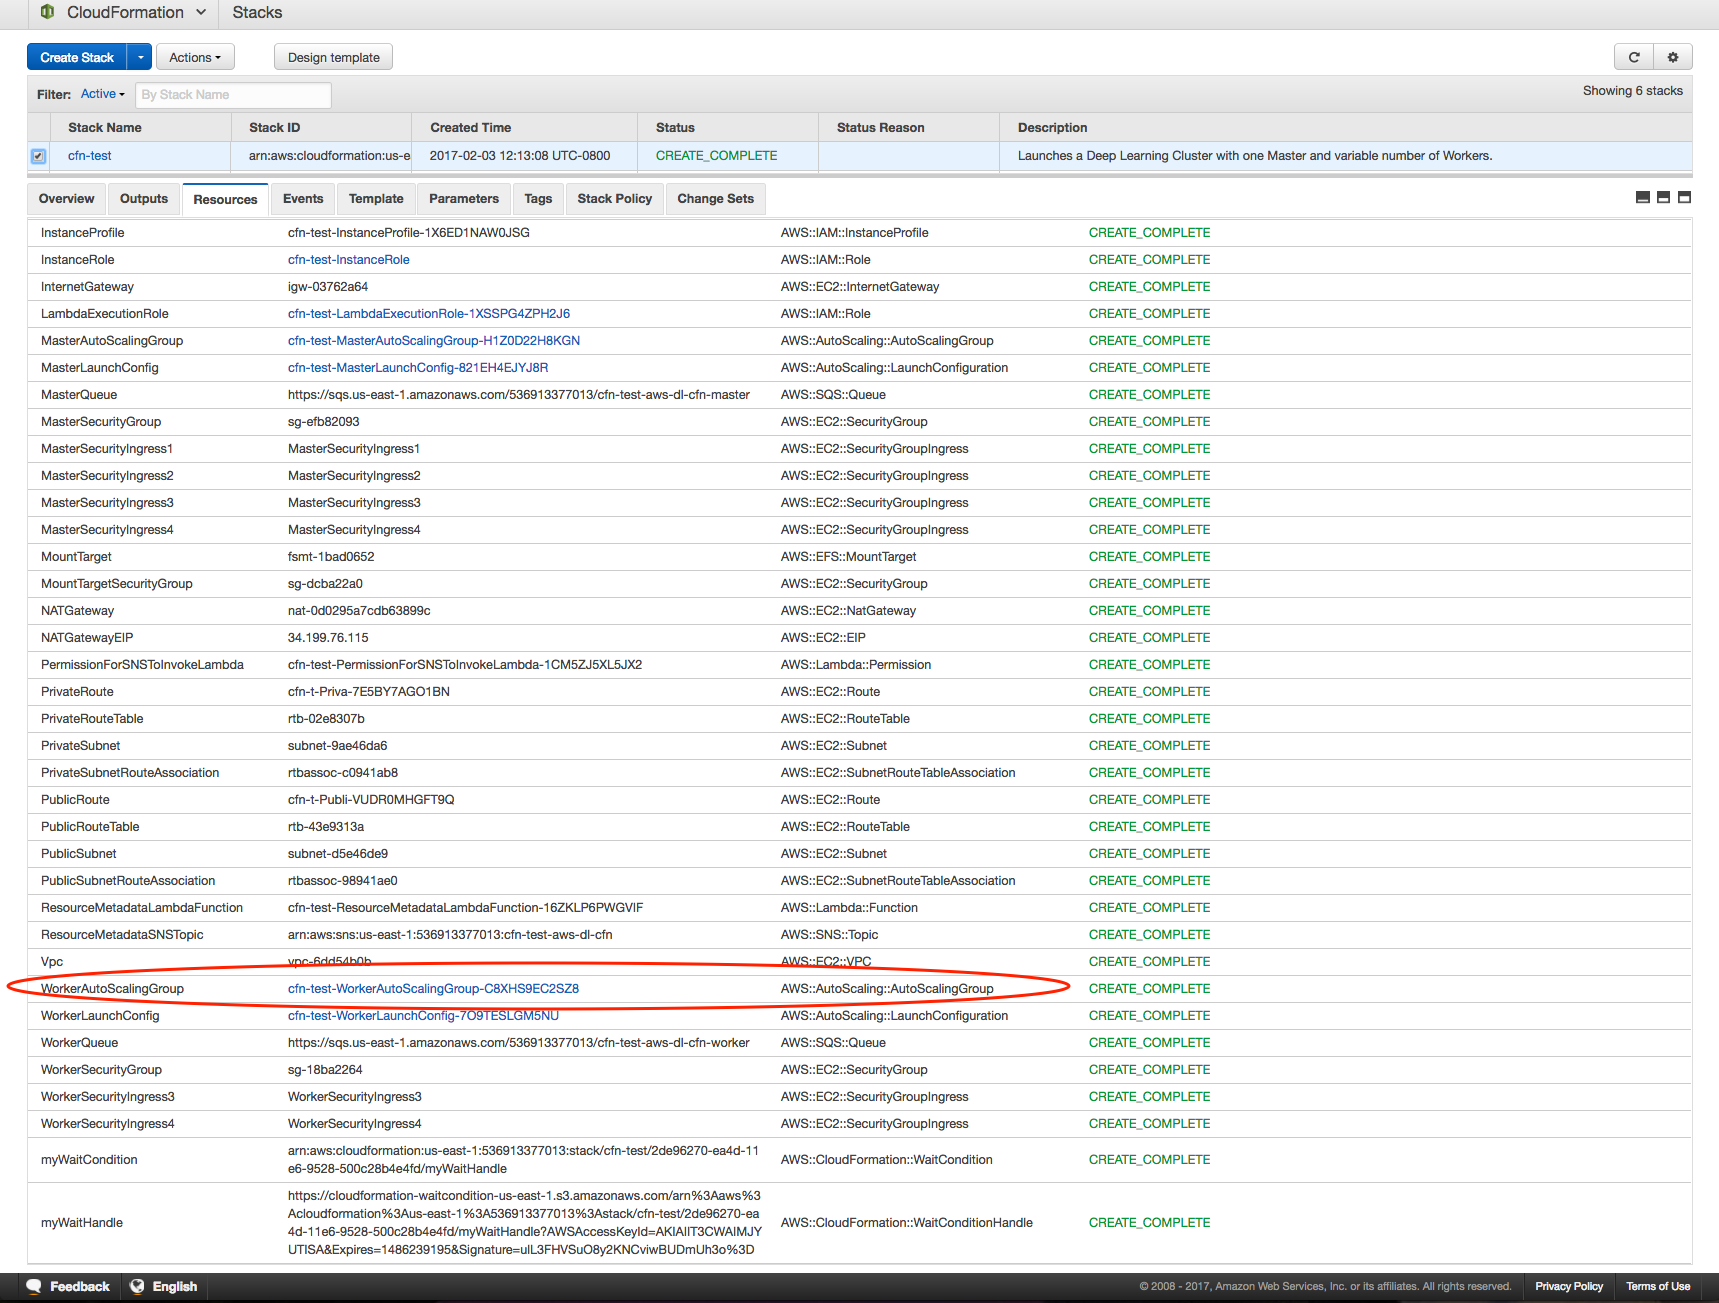Click the Showing 6 stacks text

click(1632, 91)
